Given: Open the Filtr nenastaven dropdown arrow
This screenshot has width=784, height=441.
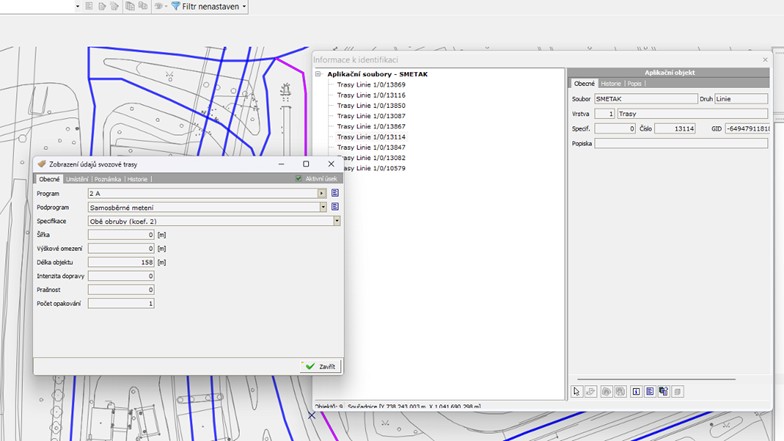Looking at the screenshot, I should tap(244, 6).
